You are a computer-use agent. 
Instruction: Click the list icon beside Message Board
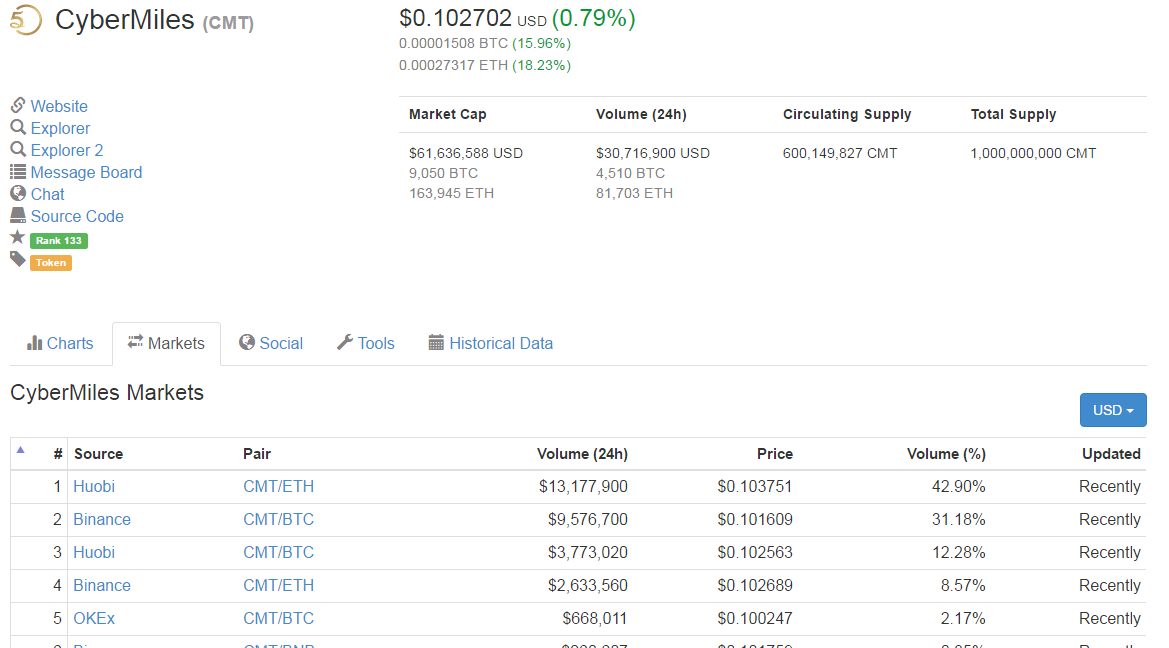tap(18, 172)
